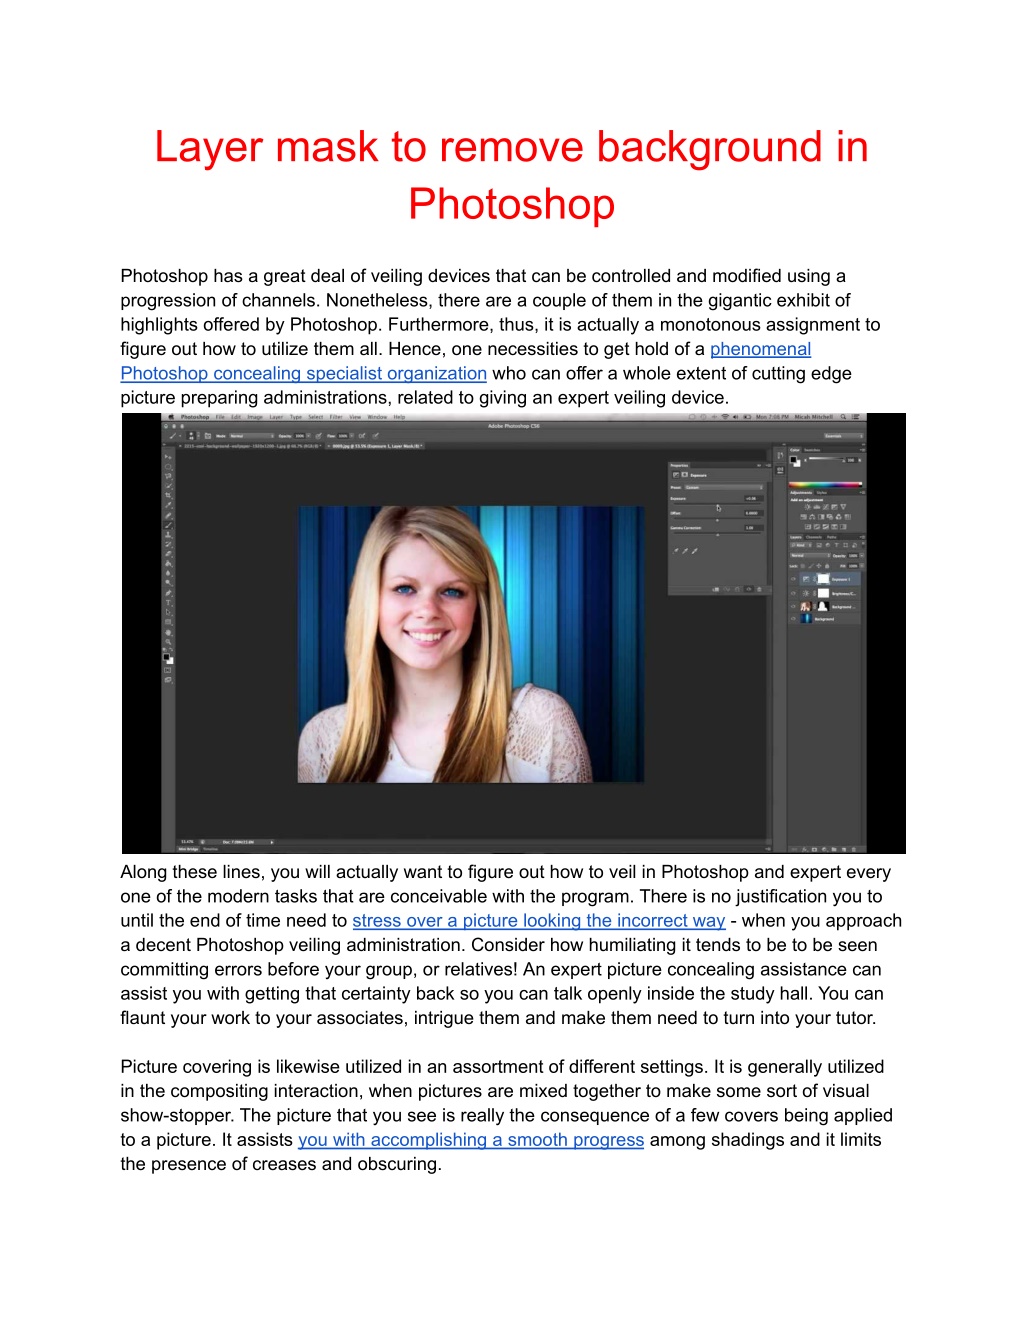Click the Offset slider handle

tap(717, 520)
